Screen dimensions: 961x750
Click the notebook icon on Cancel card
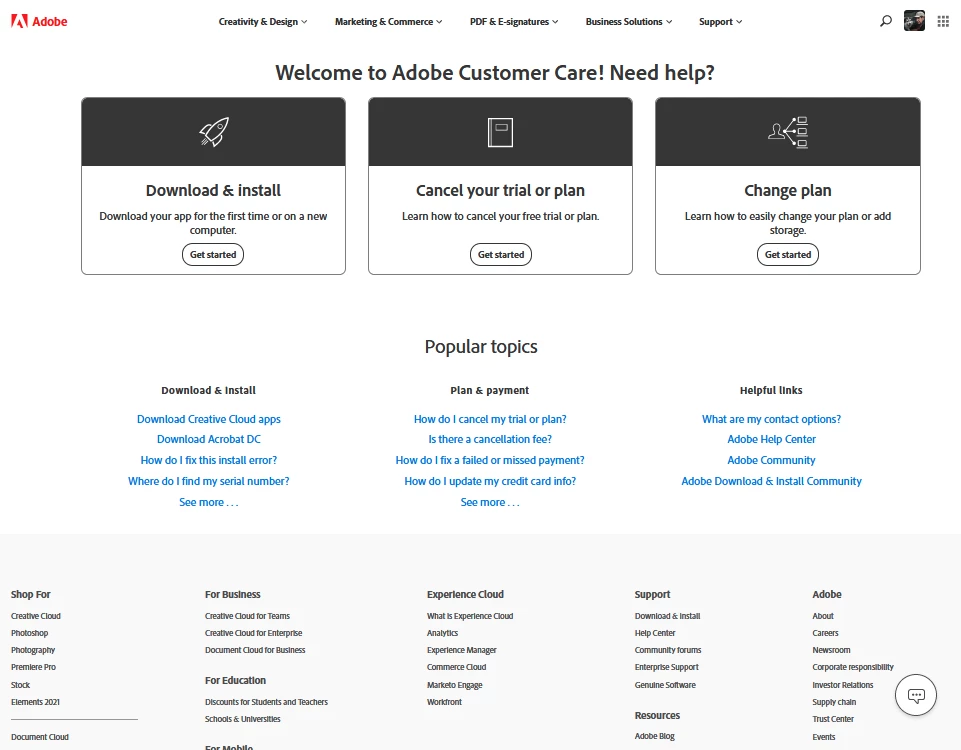tap(500, 132)
